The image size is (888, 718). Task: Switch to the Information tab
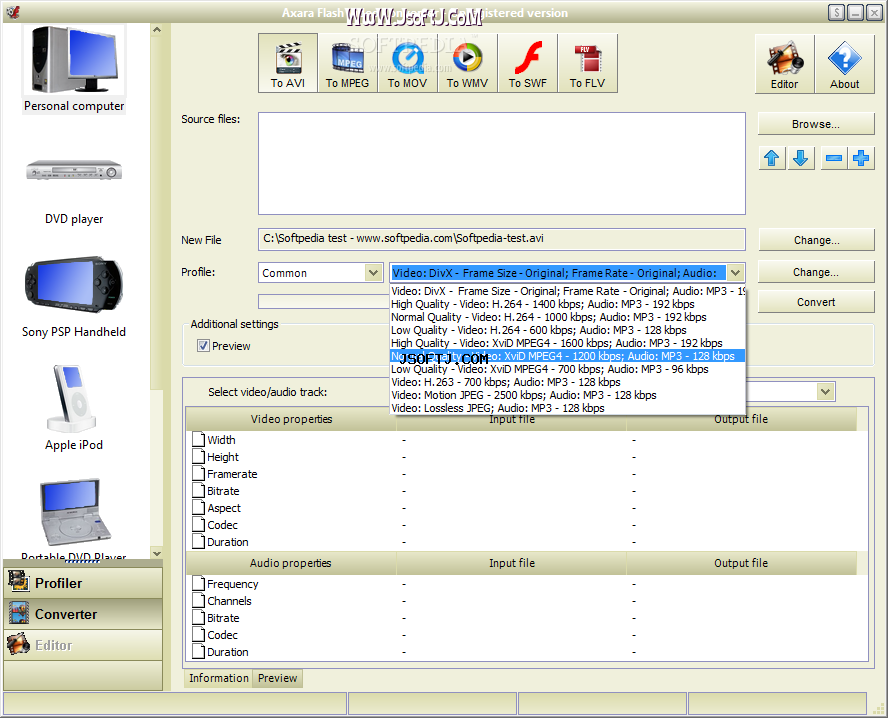click(219, 678)
